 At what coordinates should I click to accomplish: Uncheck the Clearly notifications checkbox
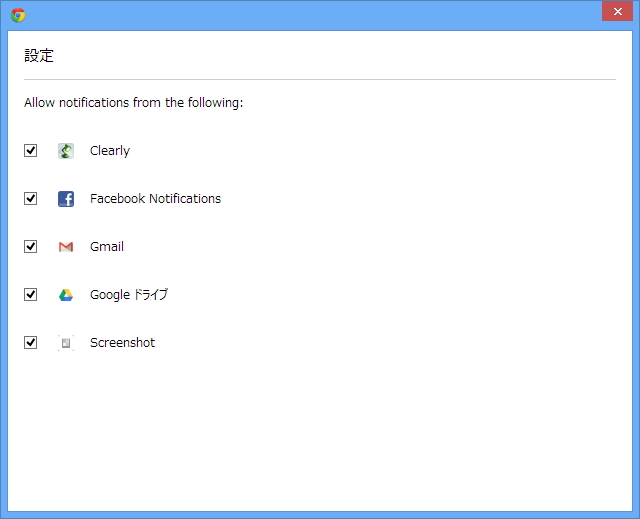31,151
